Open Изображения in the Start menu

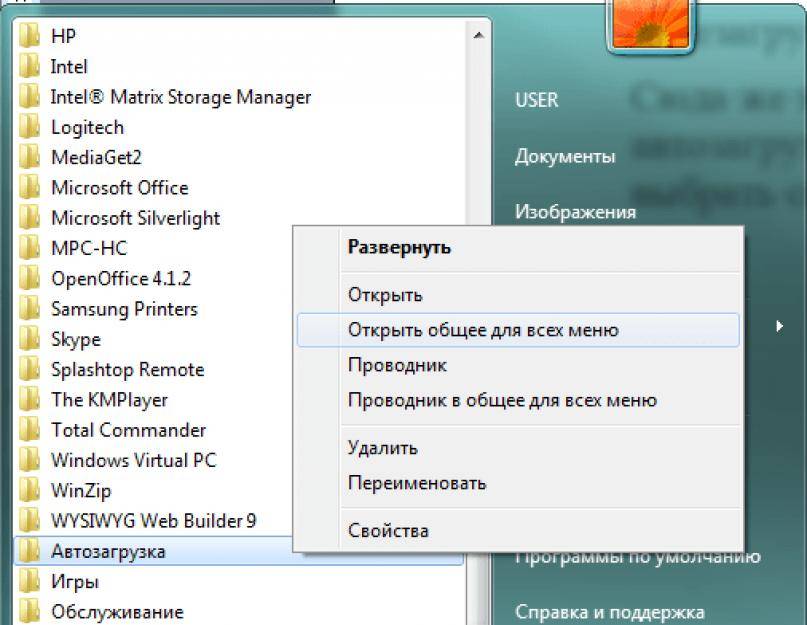575,212
